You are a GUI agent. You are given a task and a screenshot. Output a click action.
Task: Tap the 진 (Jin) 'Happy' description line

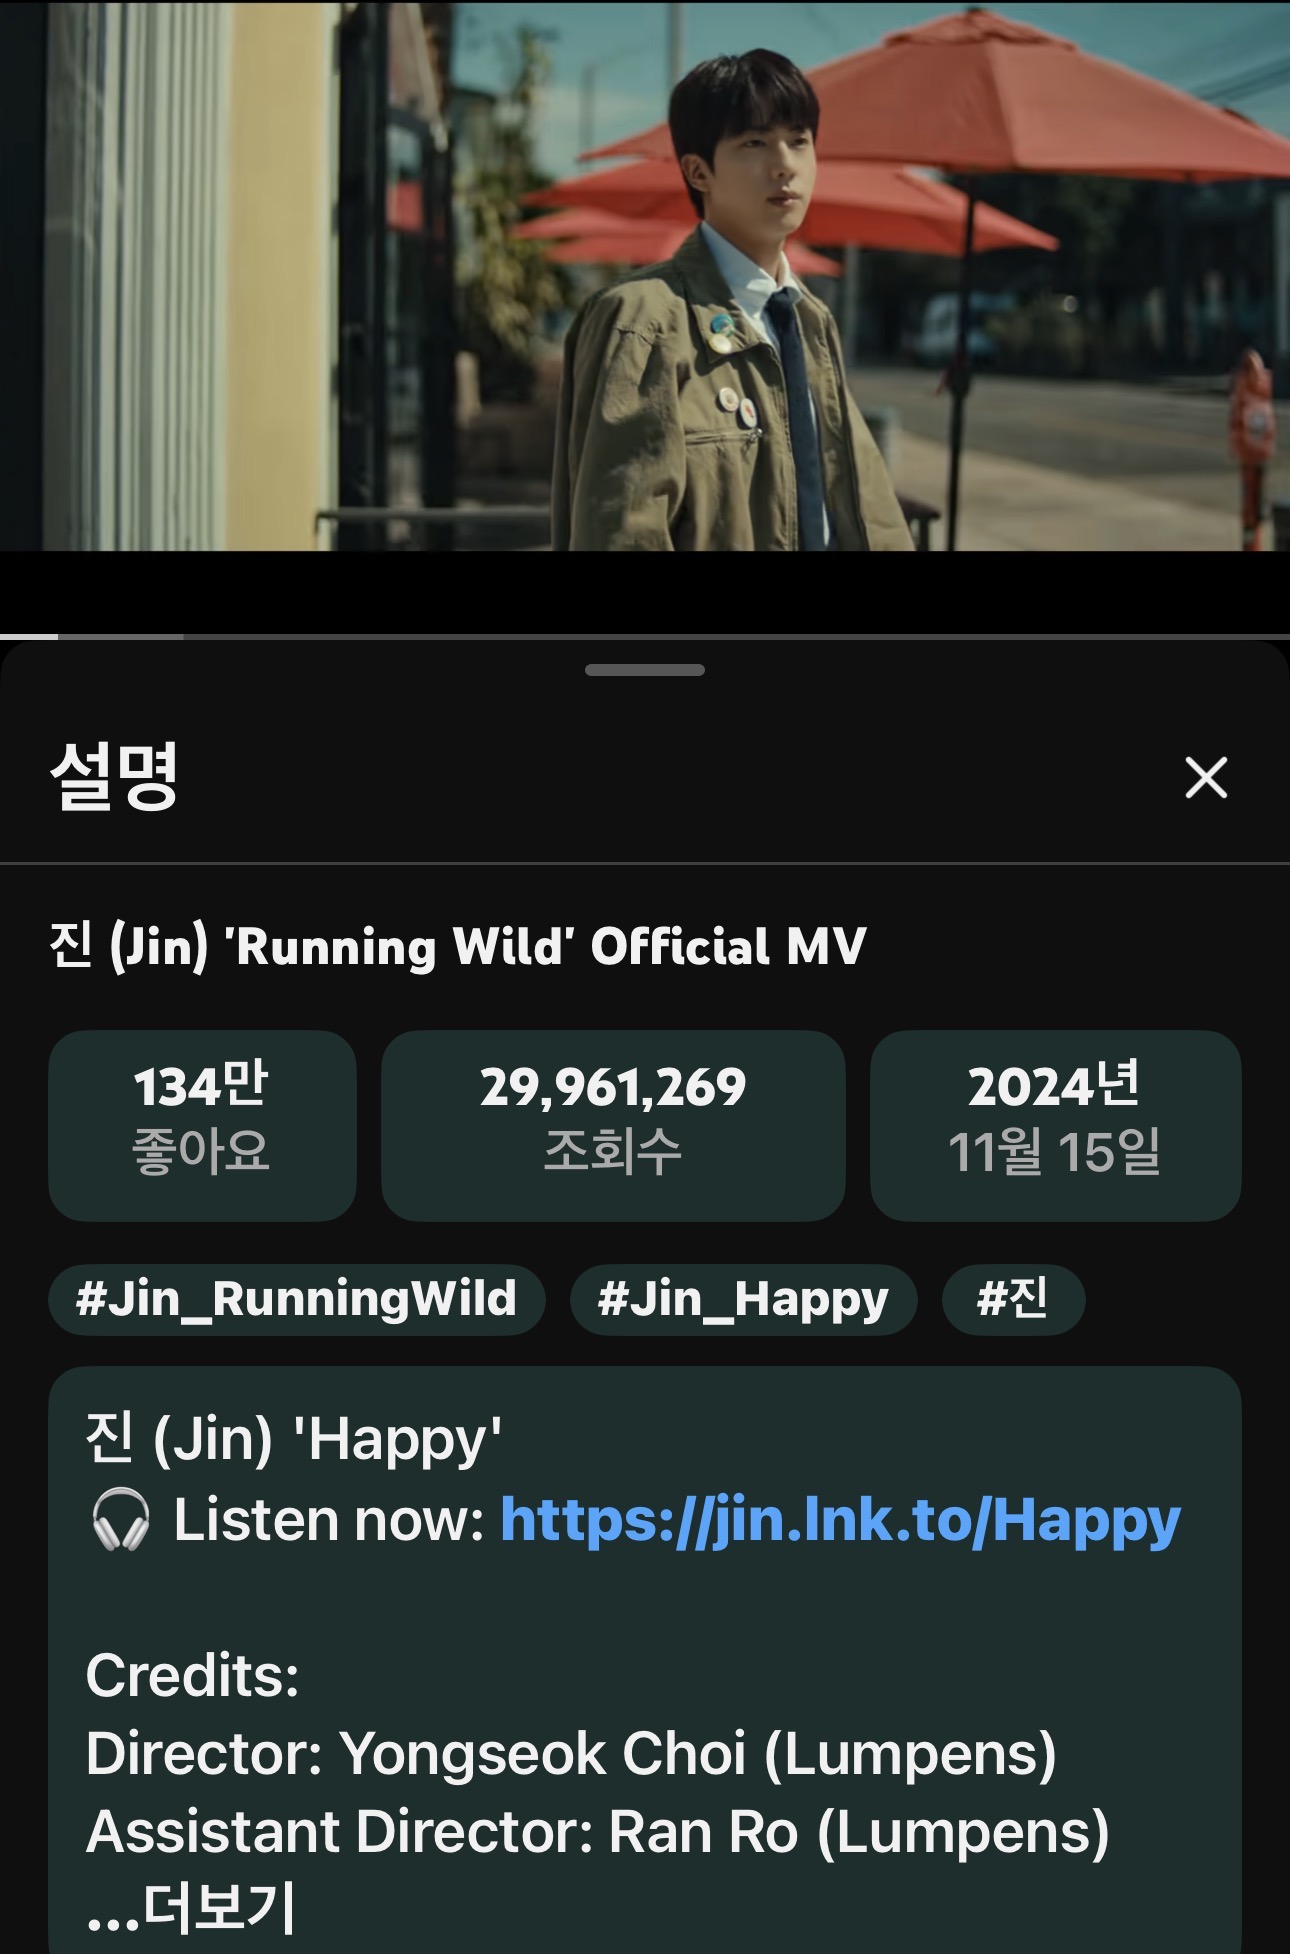point(294,1440)
